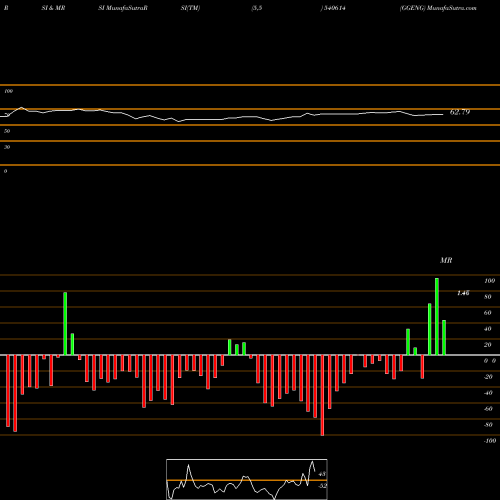Click the -20 label on the MR axis
The height and width of the screenshot is (500, 500).
pyautogui.click(x=488, y=377)
